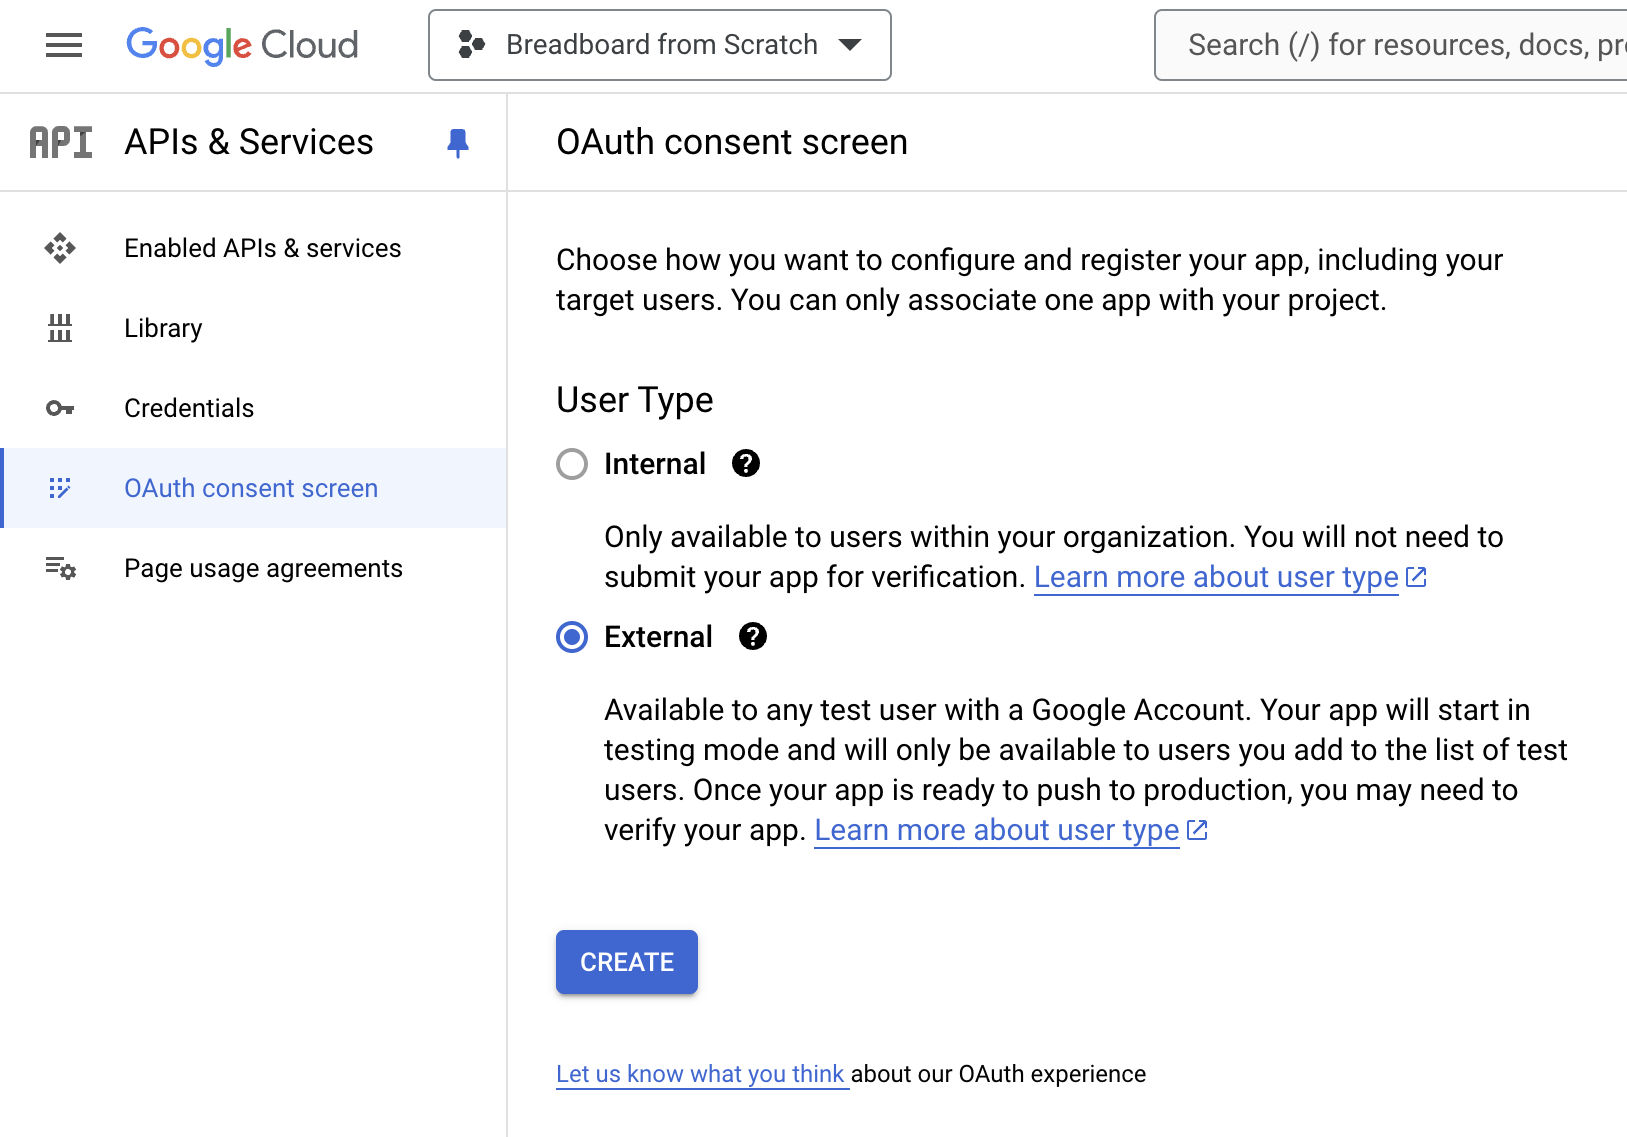Click external link icon after External description
Image resolution: width=1627 pixels, height=1137 pixels.
pos(1197,830)
